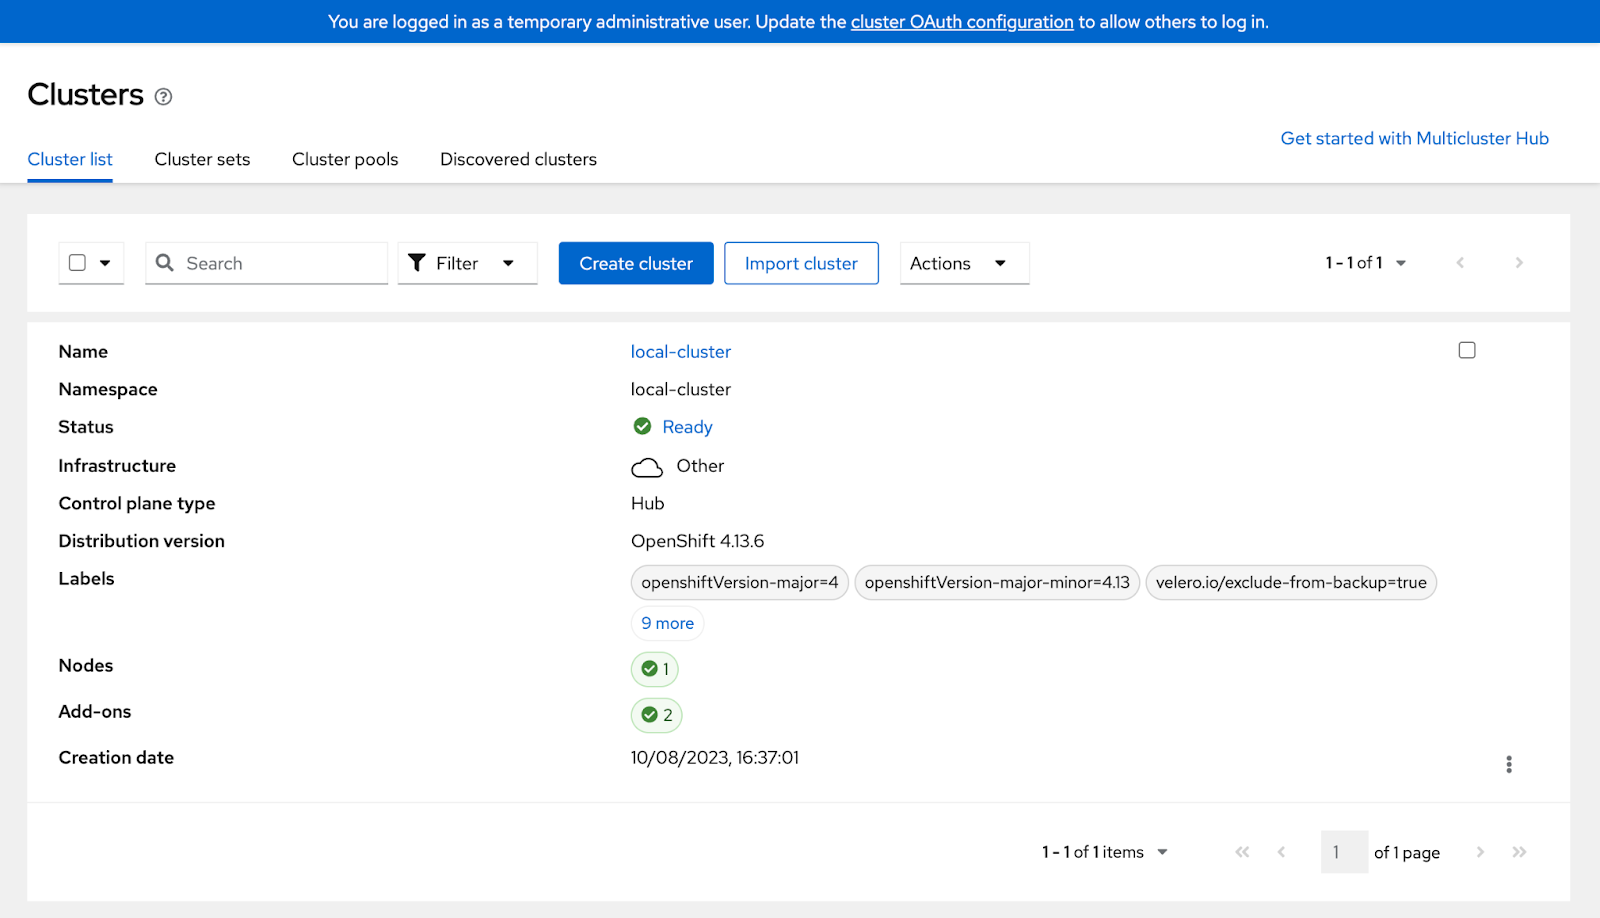
Task: Open the Actions dropdown
Action: (x=962, y=263)
